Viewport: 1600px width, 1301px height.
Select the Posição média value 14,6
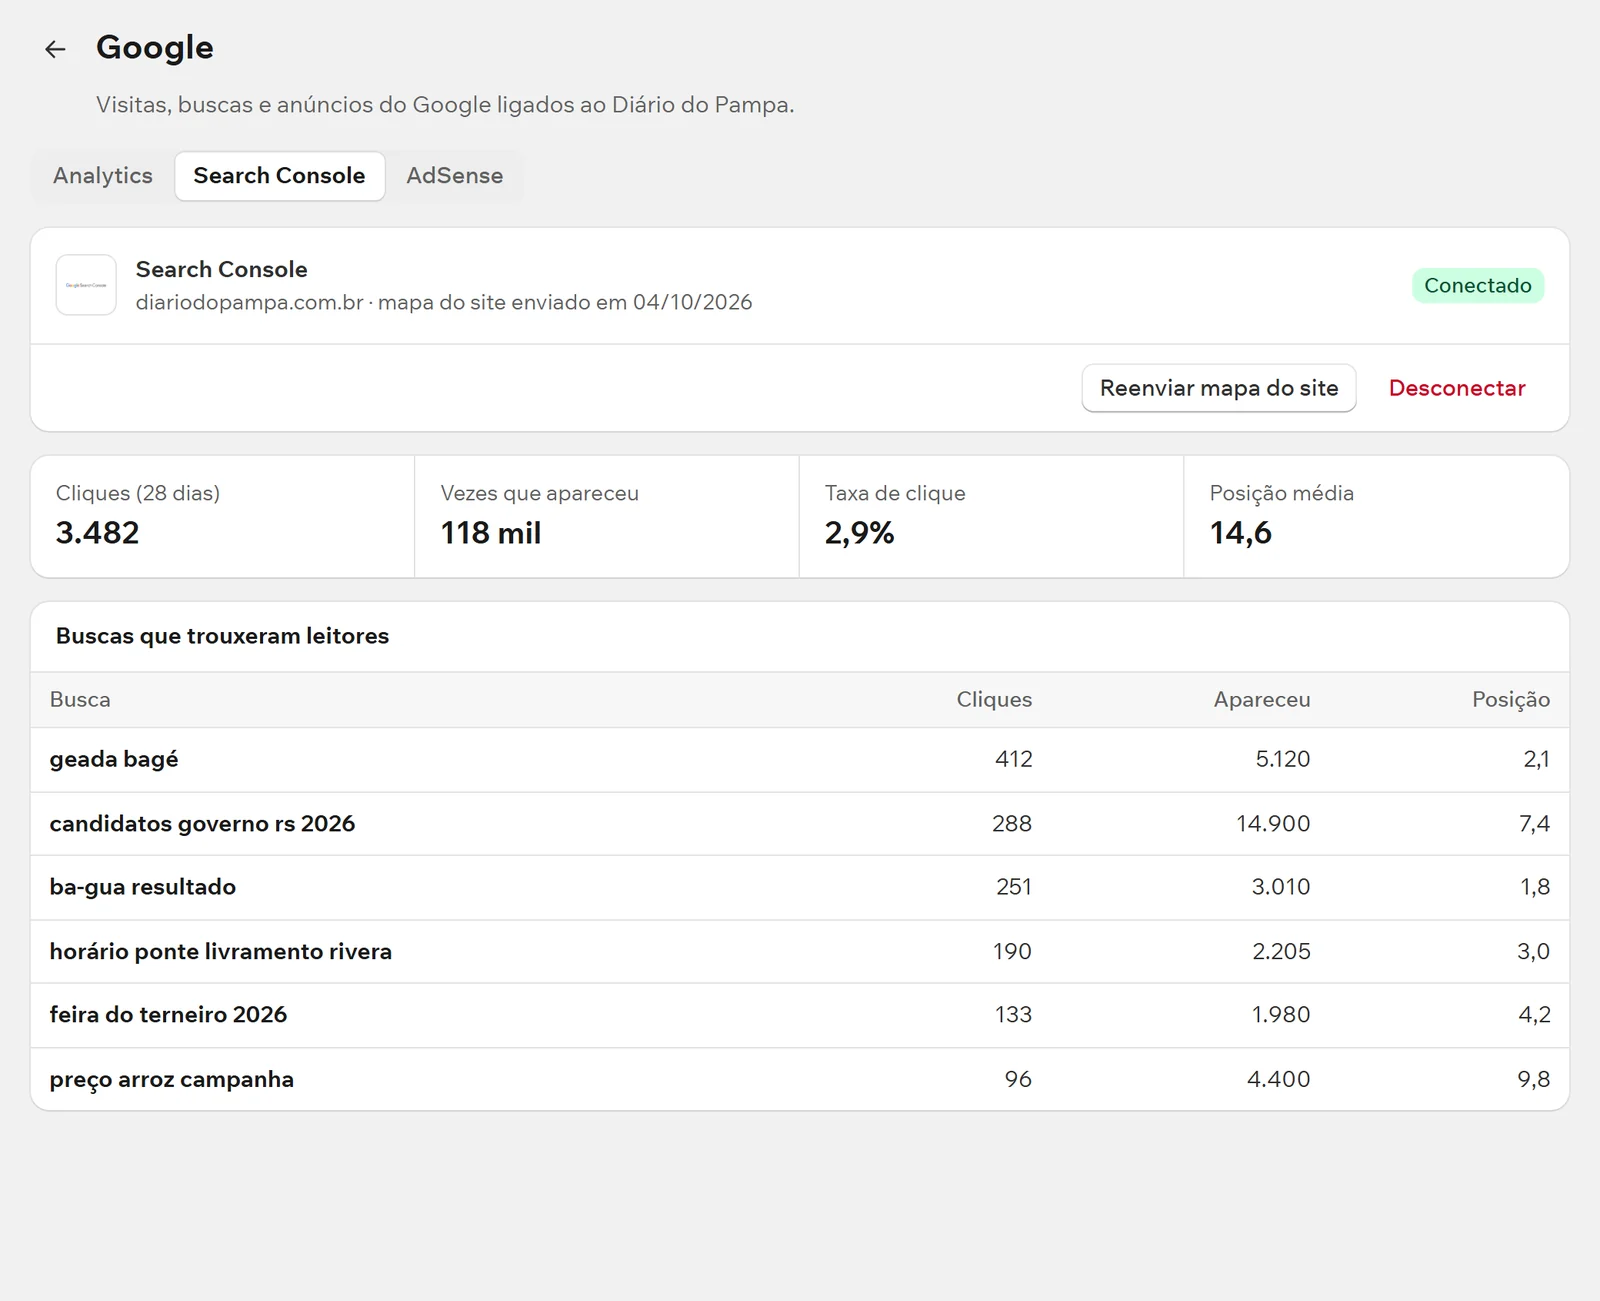[x=1241, y=533]
